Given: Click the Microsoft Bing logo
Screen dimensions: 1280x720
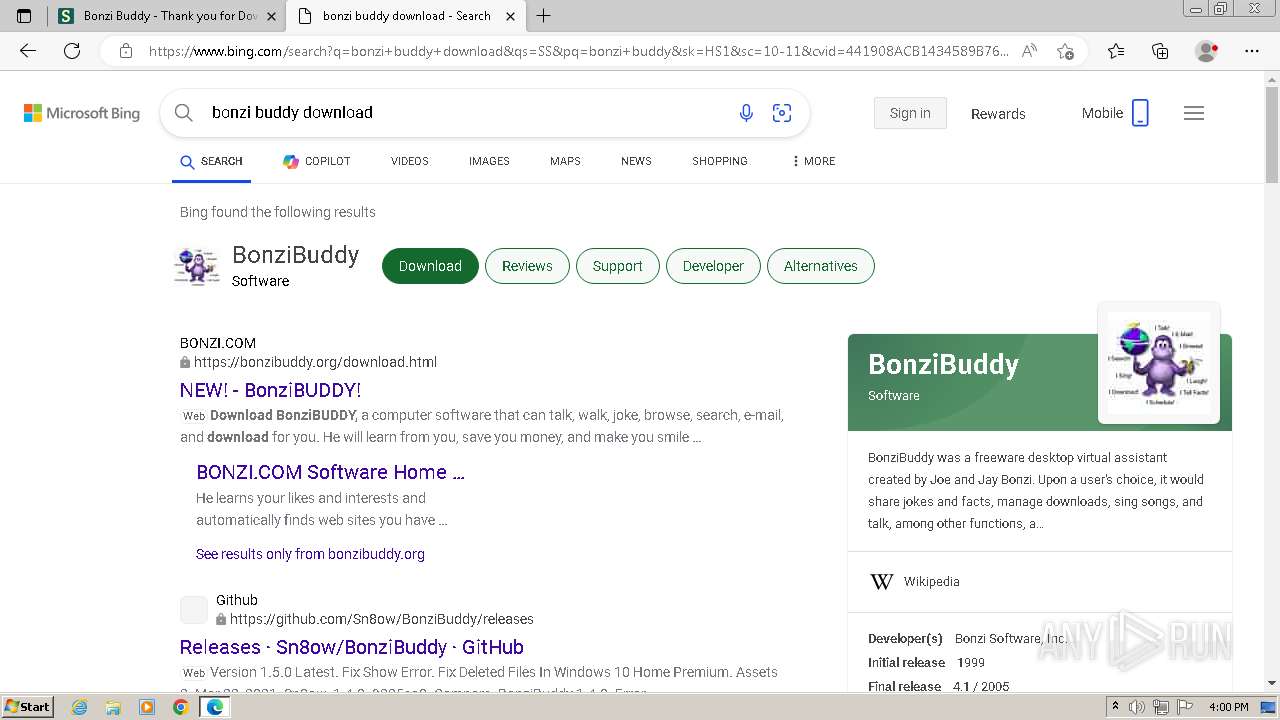Looking at the screenshot, I should (82, 113).
